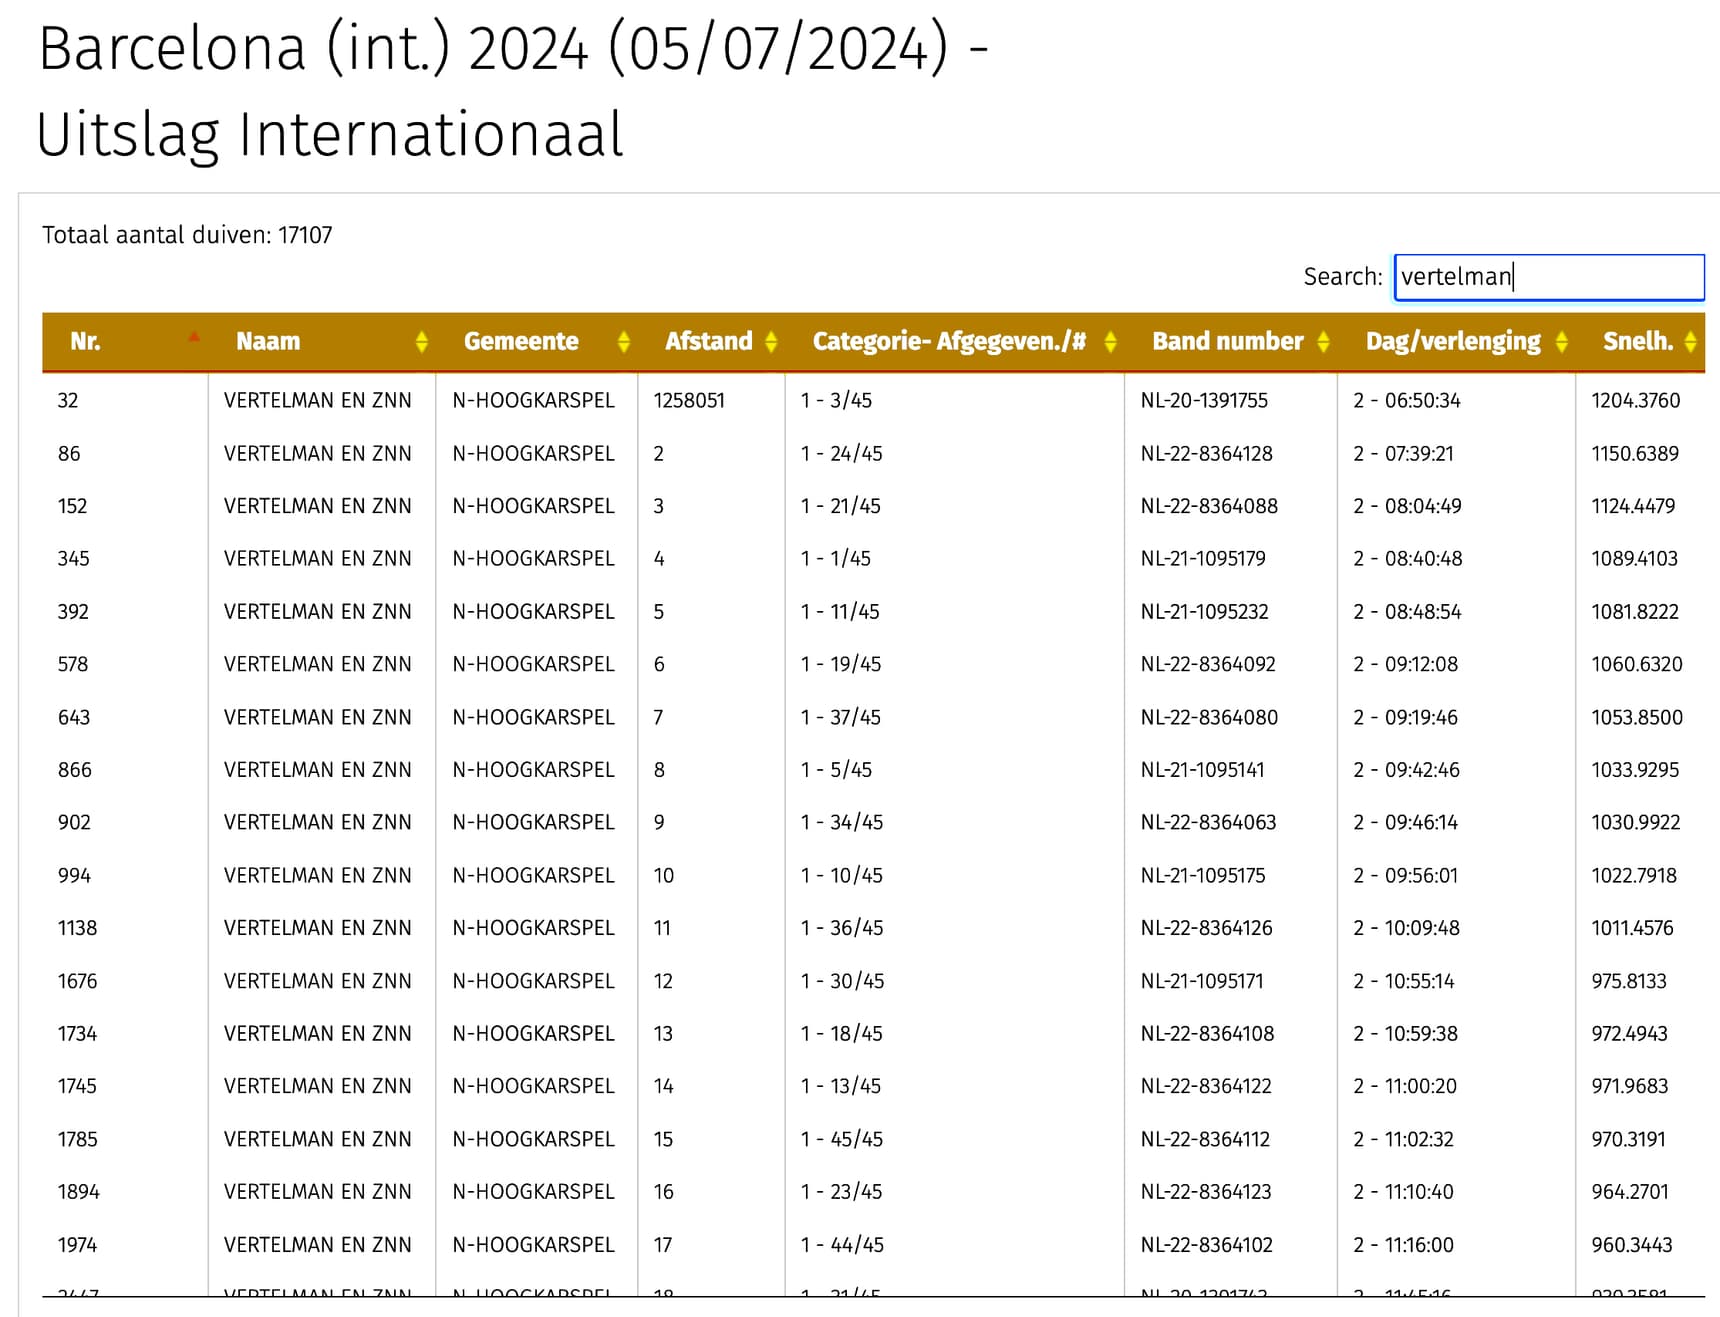Image resolution: width=1720 pixels, height=1317 pixels.
Task: Sort table by Naam header text
Action: point(268,342)
